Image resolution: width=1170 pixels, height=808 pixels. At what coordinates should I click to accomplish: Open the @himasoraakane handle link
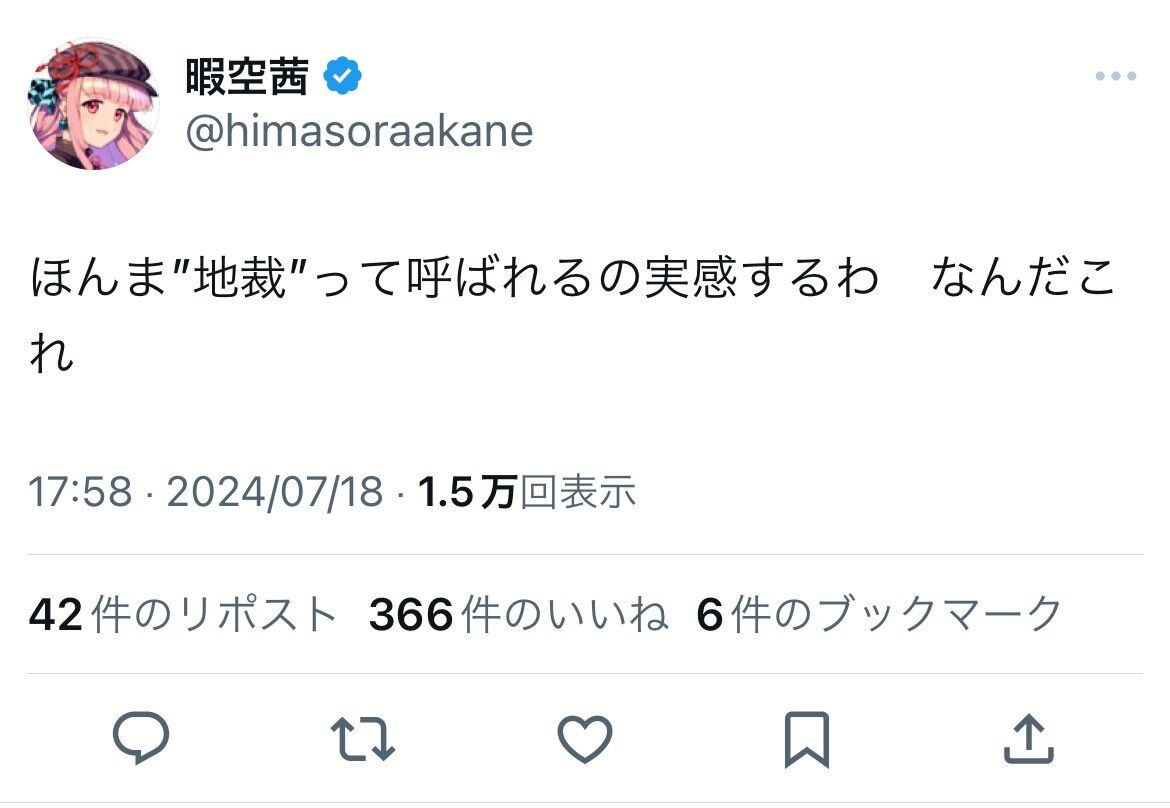[x=359, y=131]
